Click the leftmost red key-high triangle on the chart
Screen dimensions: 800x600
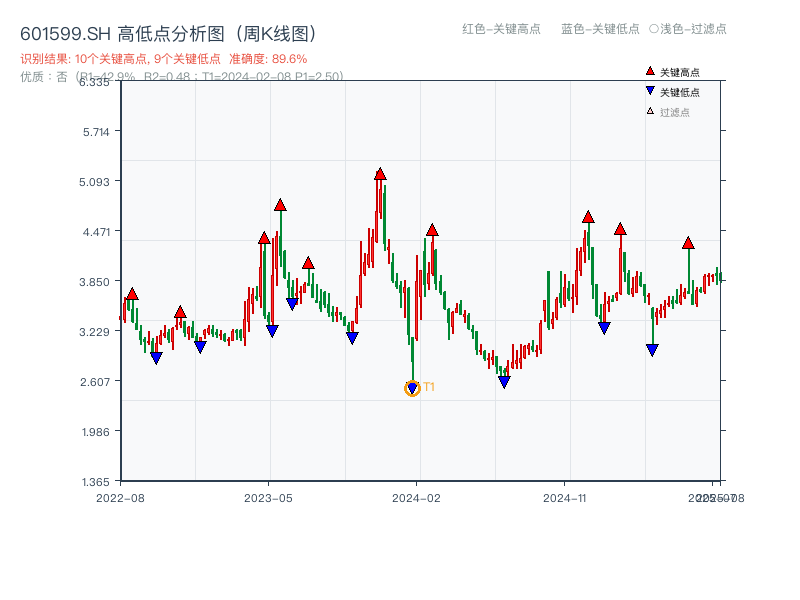(131, 295)
